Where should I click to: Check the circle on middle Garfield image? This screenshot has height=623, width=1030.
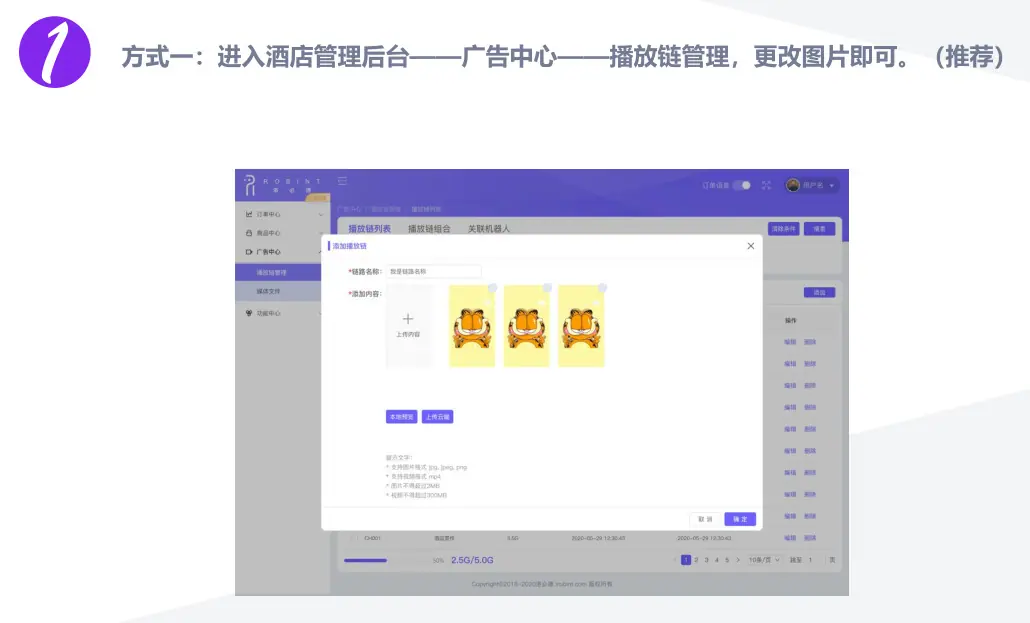click(x=547, y=288)
